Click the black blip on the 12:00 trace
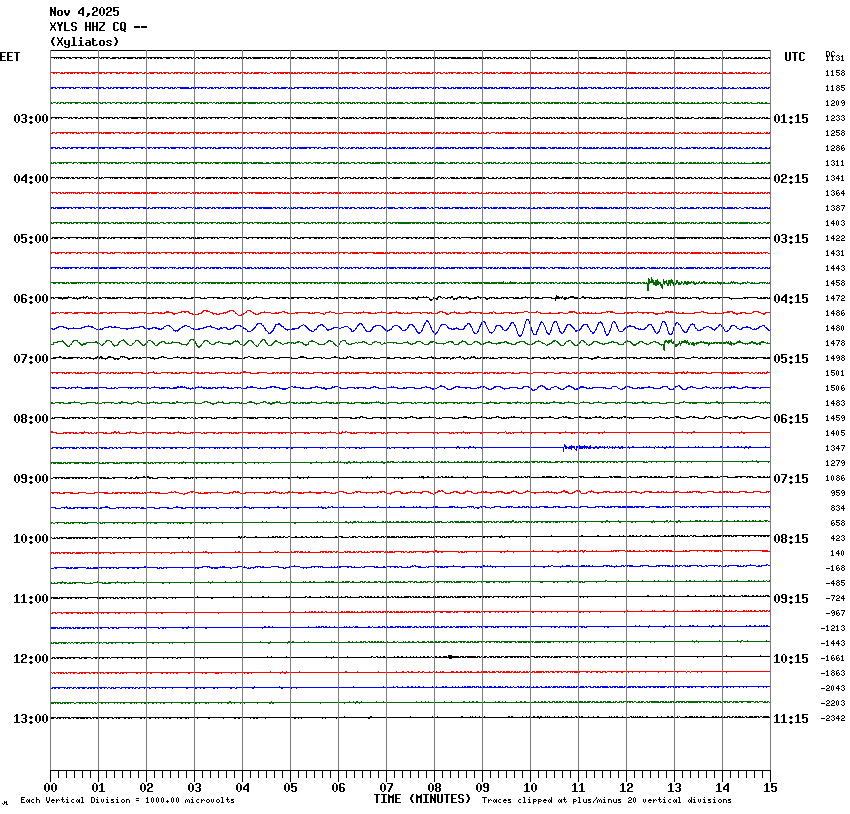Image resolution: width=850 pixels, height=814 pixels. coord(450,657)
